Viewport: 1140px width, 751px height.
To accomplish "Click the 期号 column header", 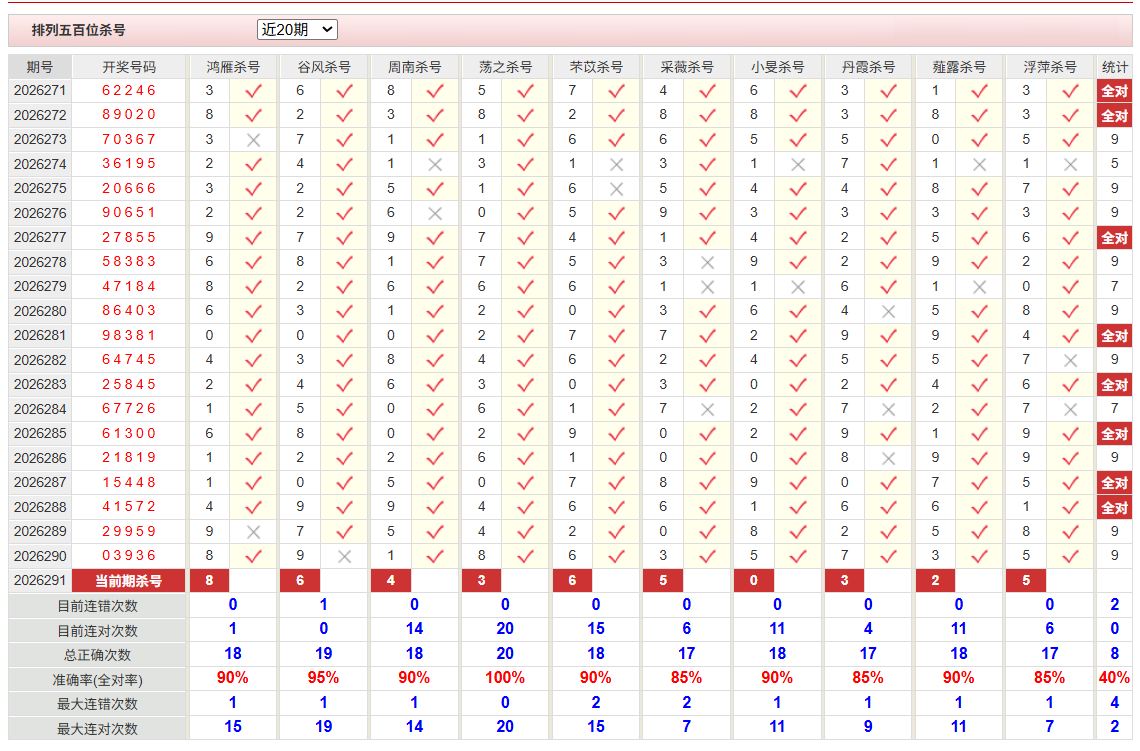I will (40, 67).
